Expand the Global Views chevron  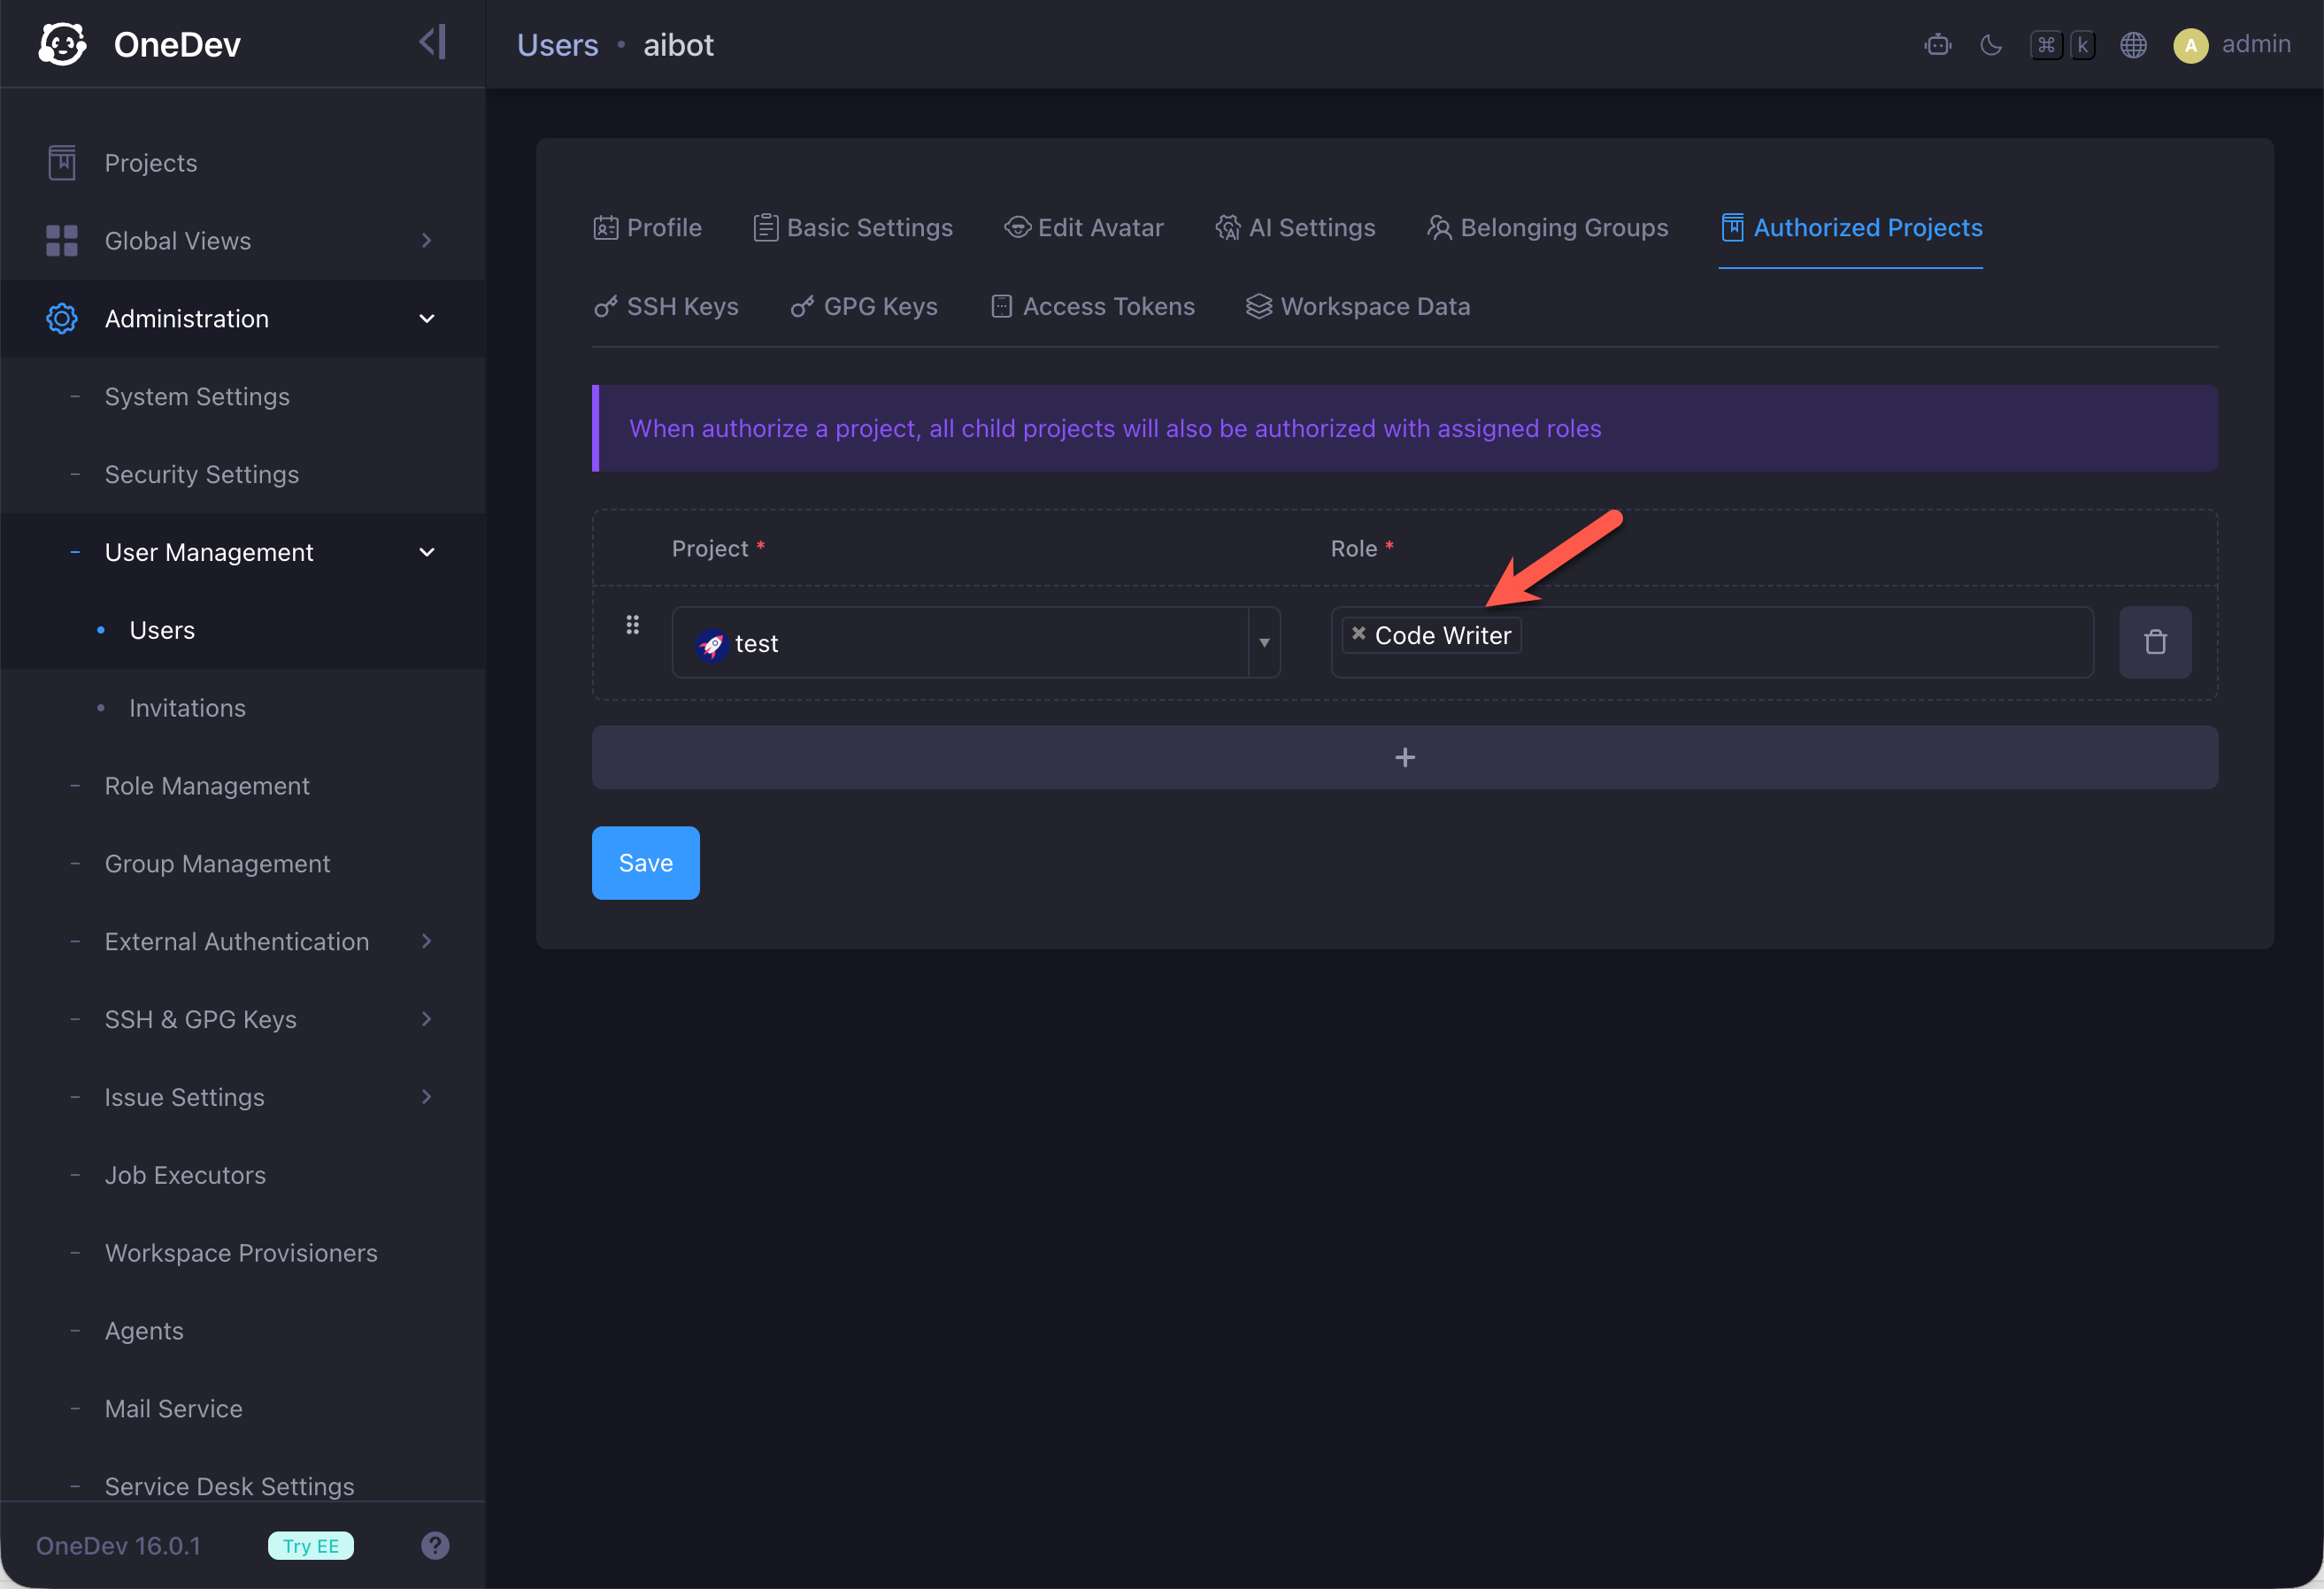coord(427,240)
